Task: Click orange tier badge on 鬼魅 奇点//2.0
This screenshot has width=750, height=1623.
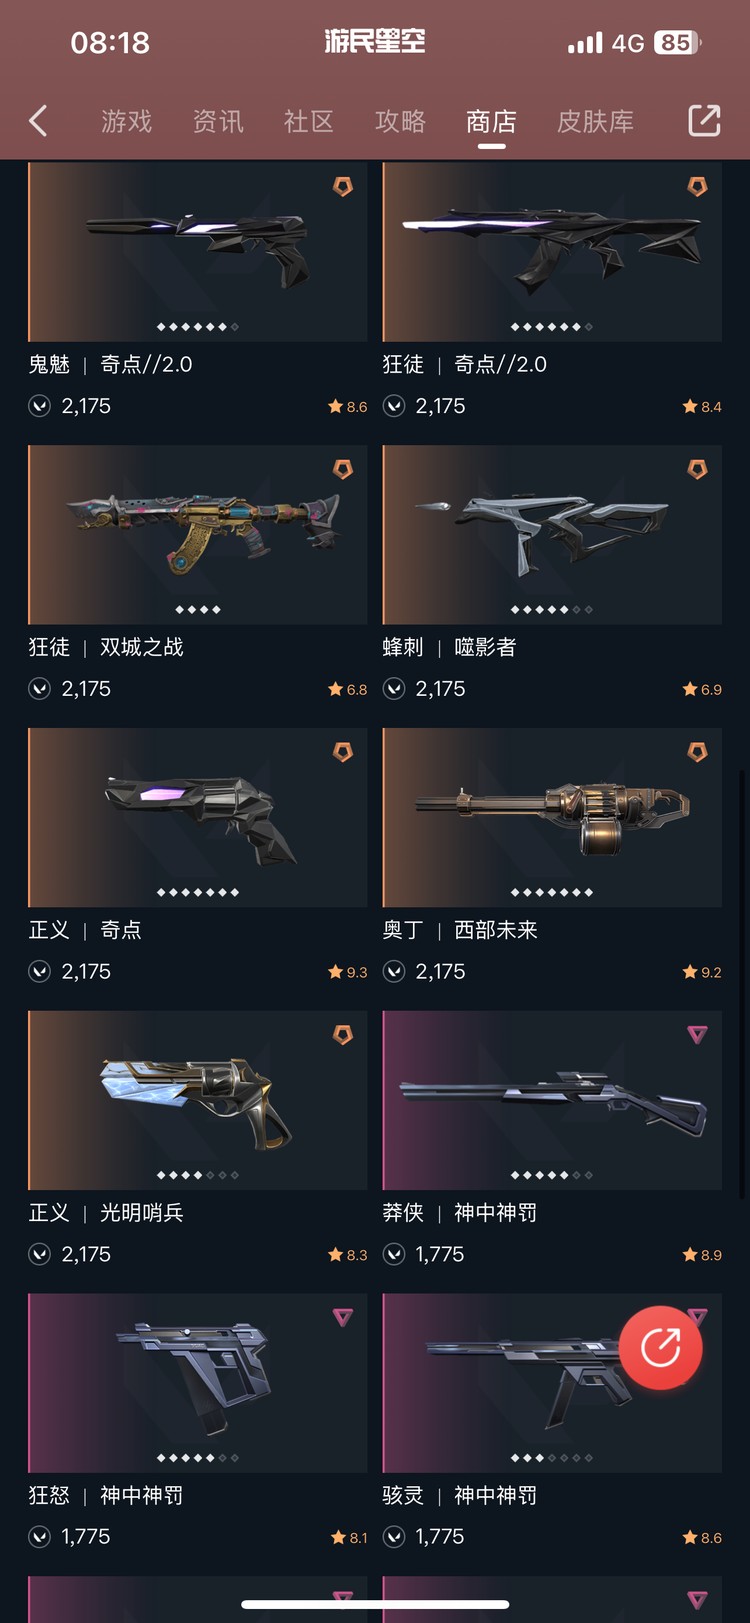Action: 343,186
